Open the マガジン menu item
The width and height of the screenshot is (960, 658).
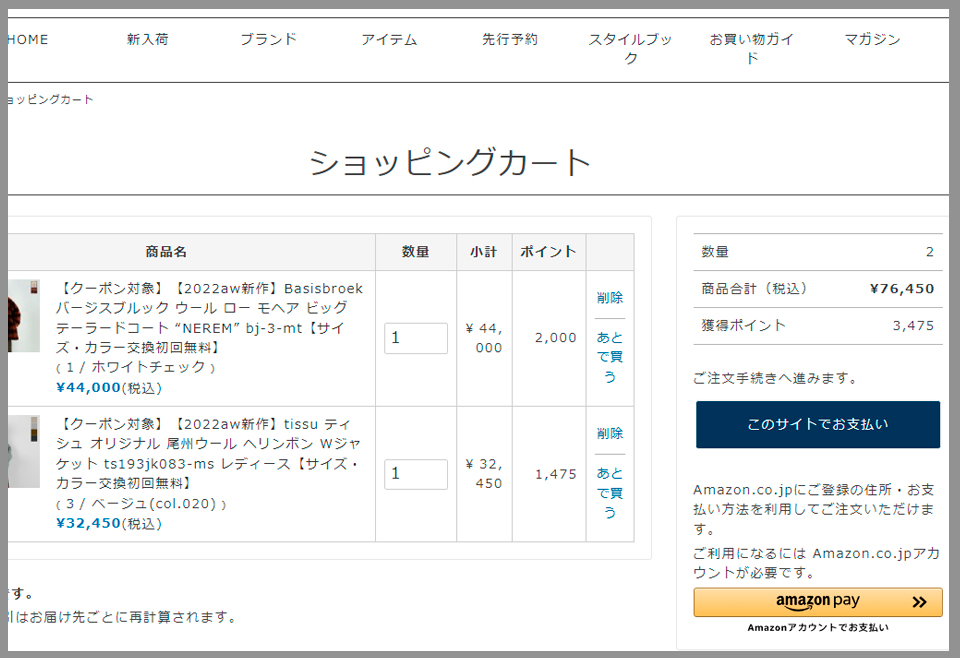coord(872,40)
